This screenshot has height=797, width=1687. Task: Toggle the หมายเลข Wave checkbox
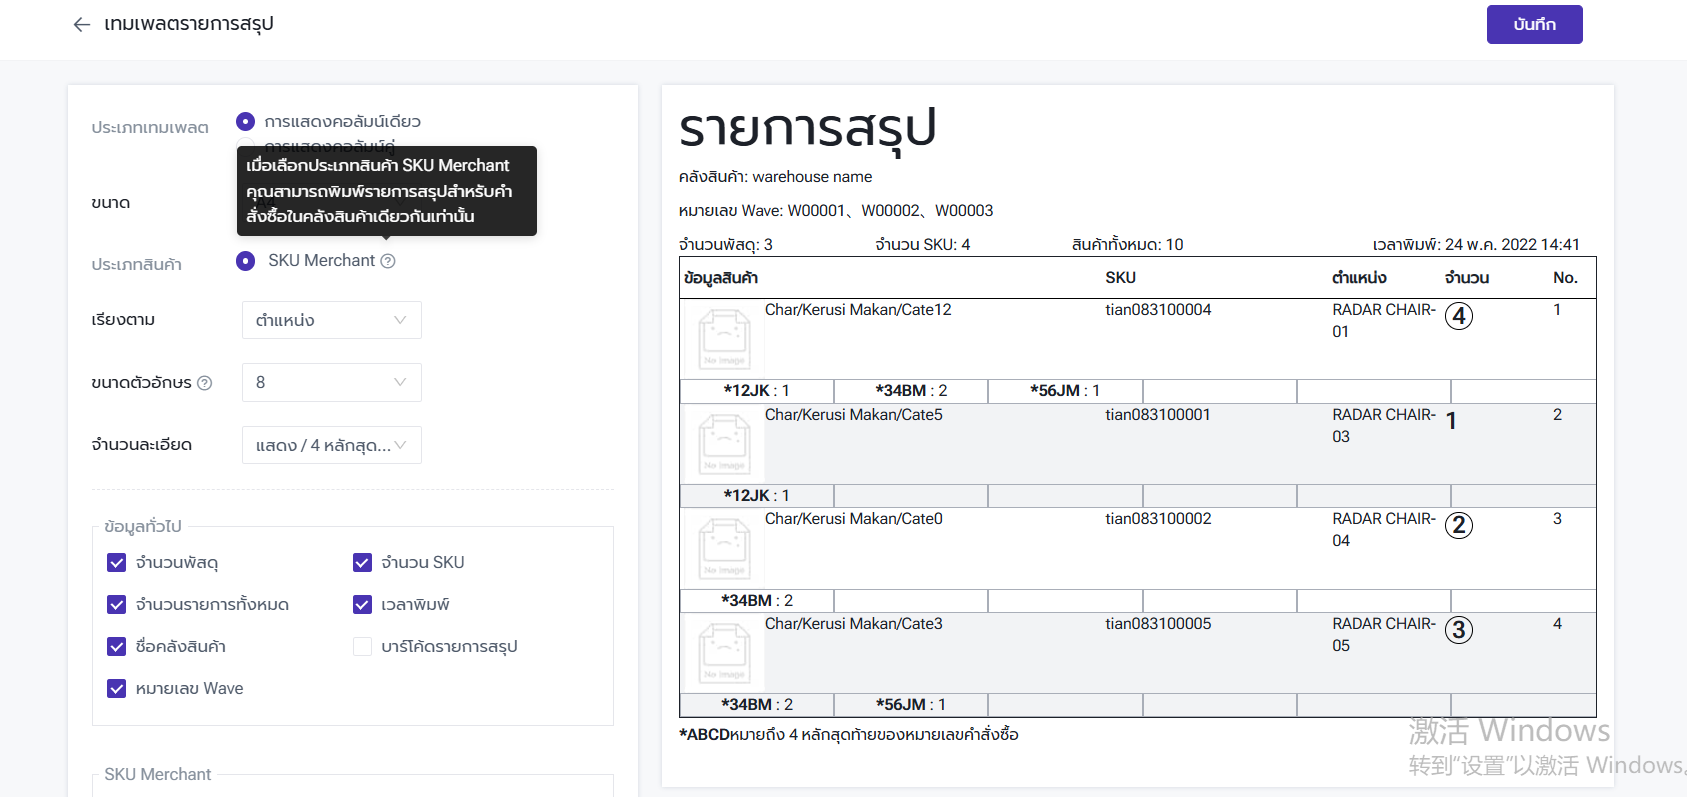click(x=117, y=689)
